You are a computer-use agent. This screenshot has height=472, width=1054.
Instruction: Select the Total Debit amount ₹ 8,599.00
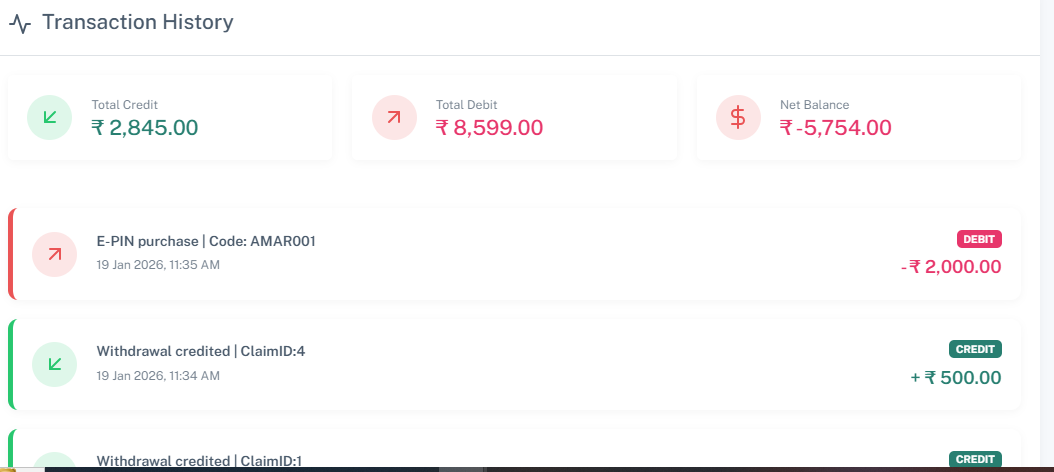point(490,128)
